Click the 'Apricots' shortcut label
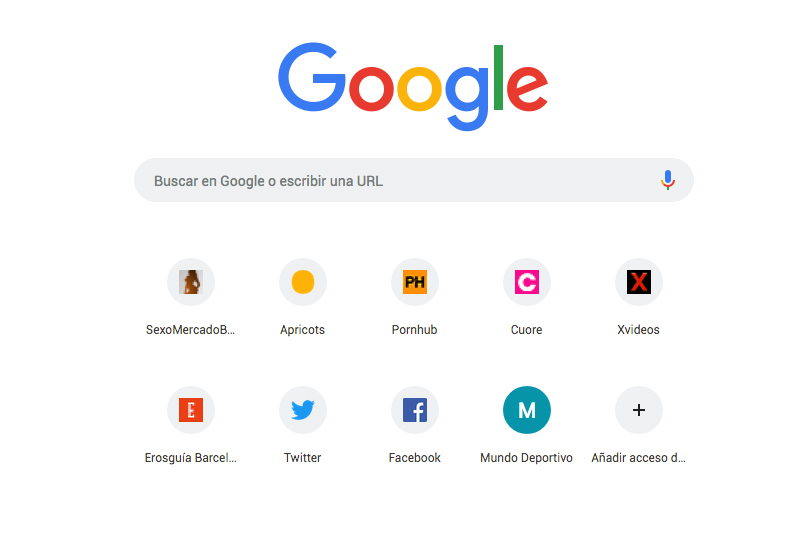This screenshot has height=546, width=801. point(302,330)
